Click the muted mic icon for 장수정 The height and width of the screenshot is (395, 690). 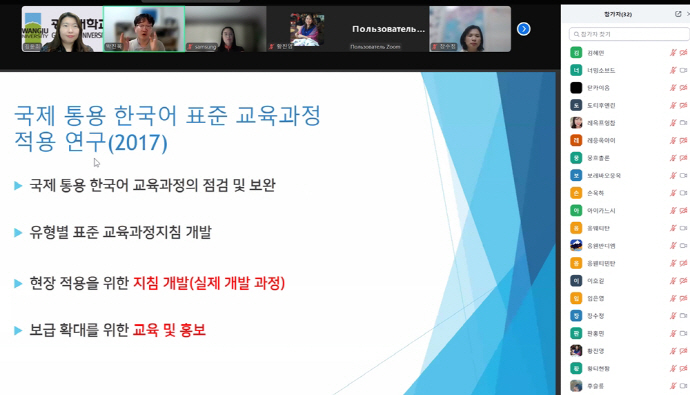point(673,316)
